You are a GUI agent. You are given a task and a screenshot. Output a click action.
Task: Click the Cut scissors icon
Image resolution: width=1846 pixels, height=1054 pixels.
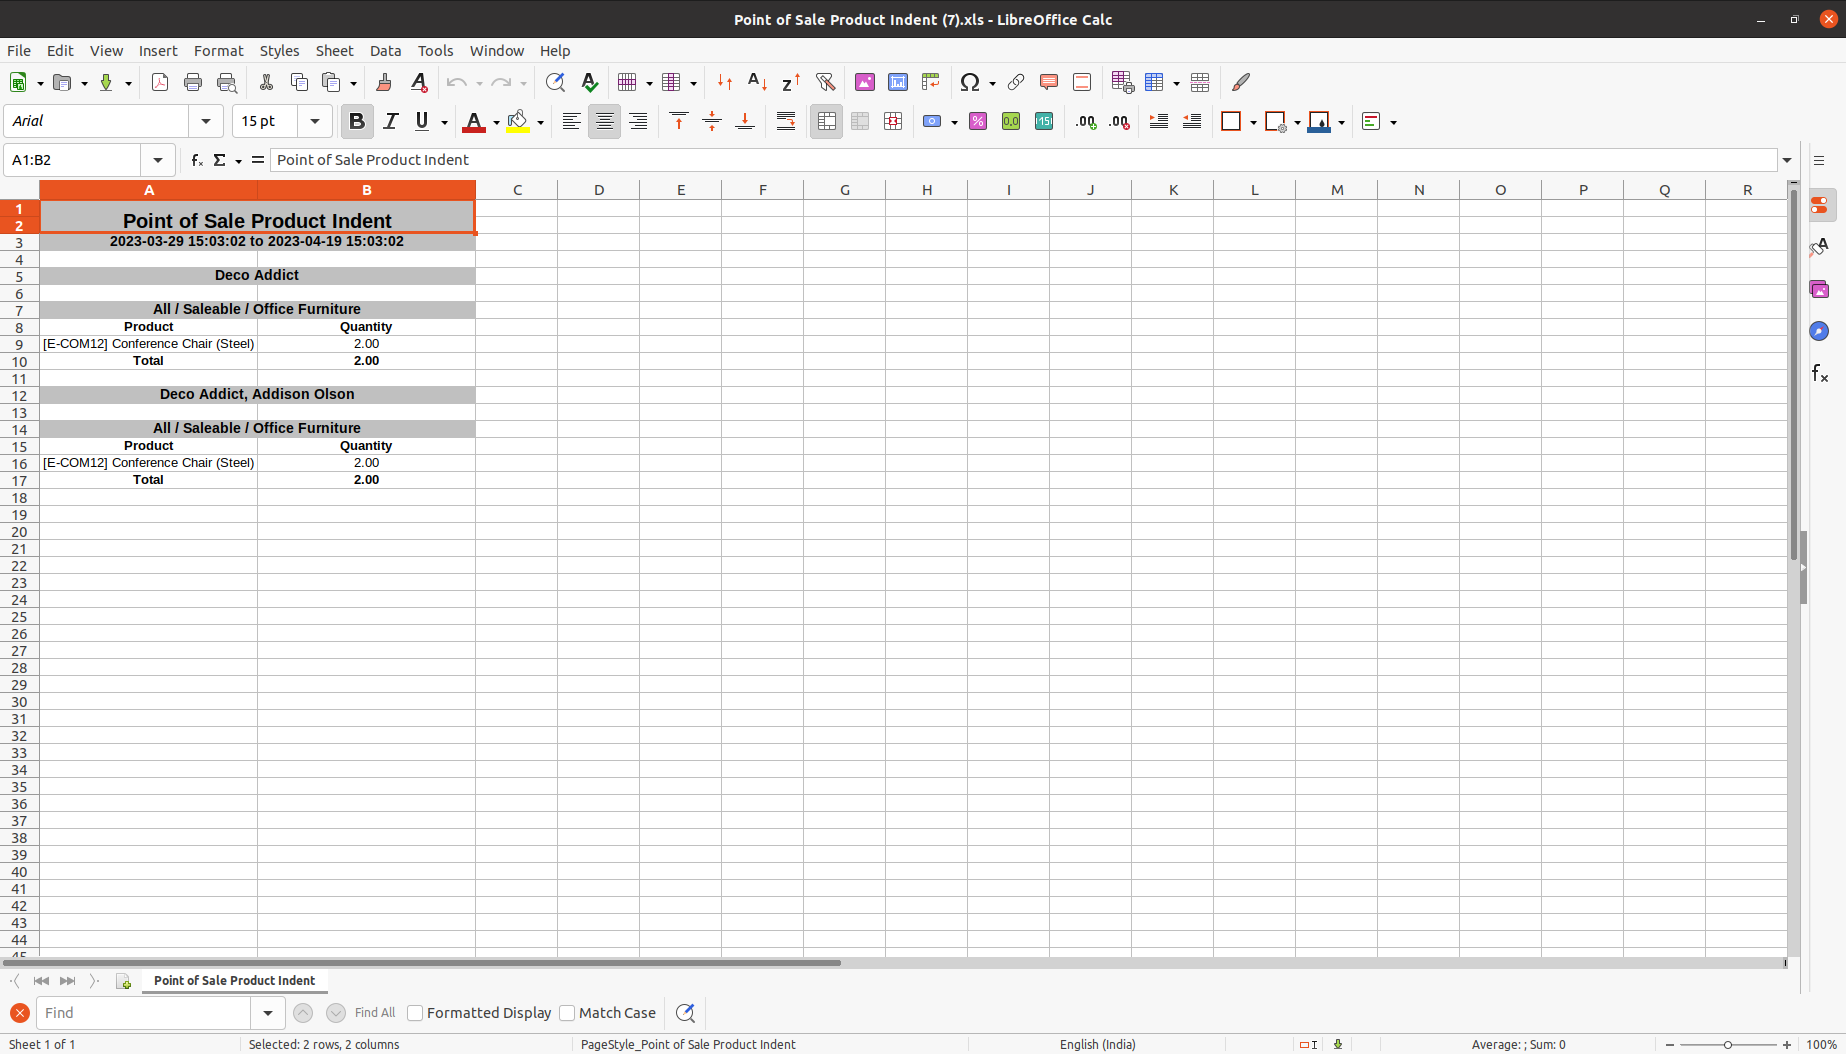tap(266, 83)
